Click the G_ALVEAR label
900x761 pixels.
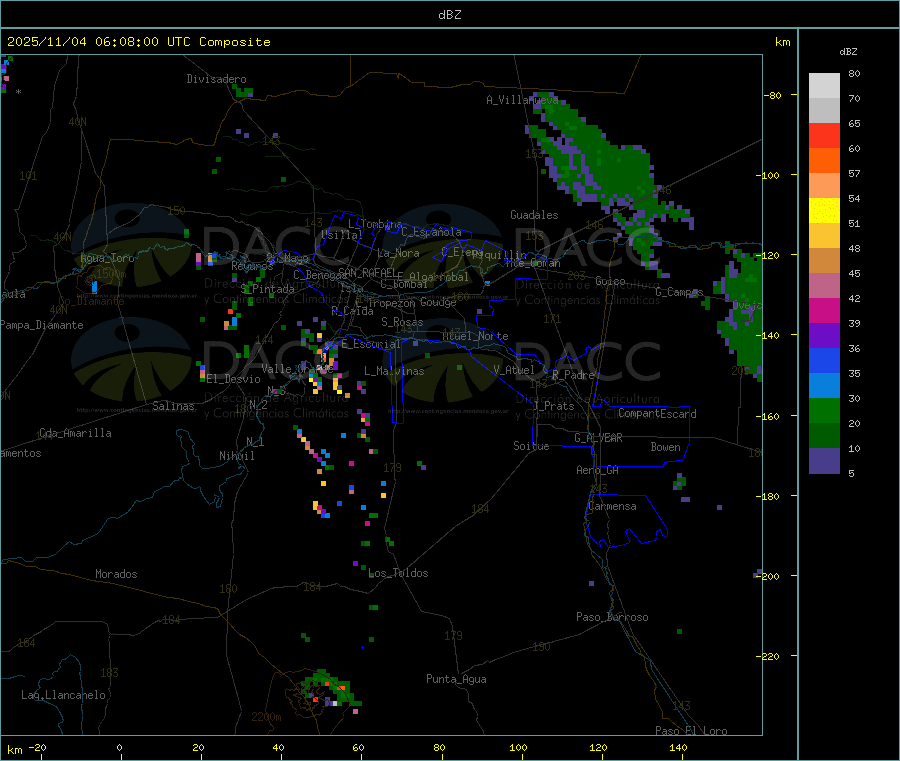pos(598,438)
